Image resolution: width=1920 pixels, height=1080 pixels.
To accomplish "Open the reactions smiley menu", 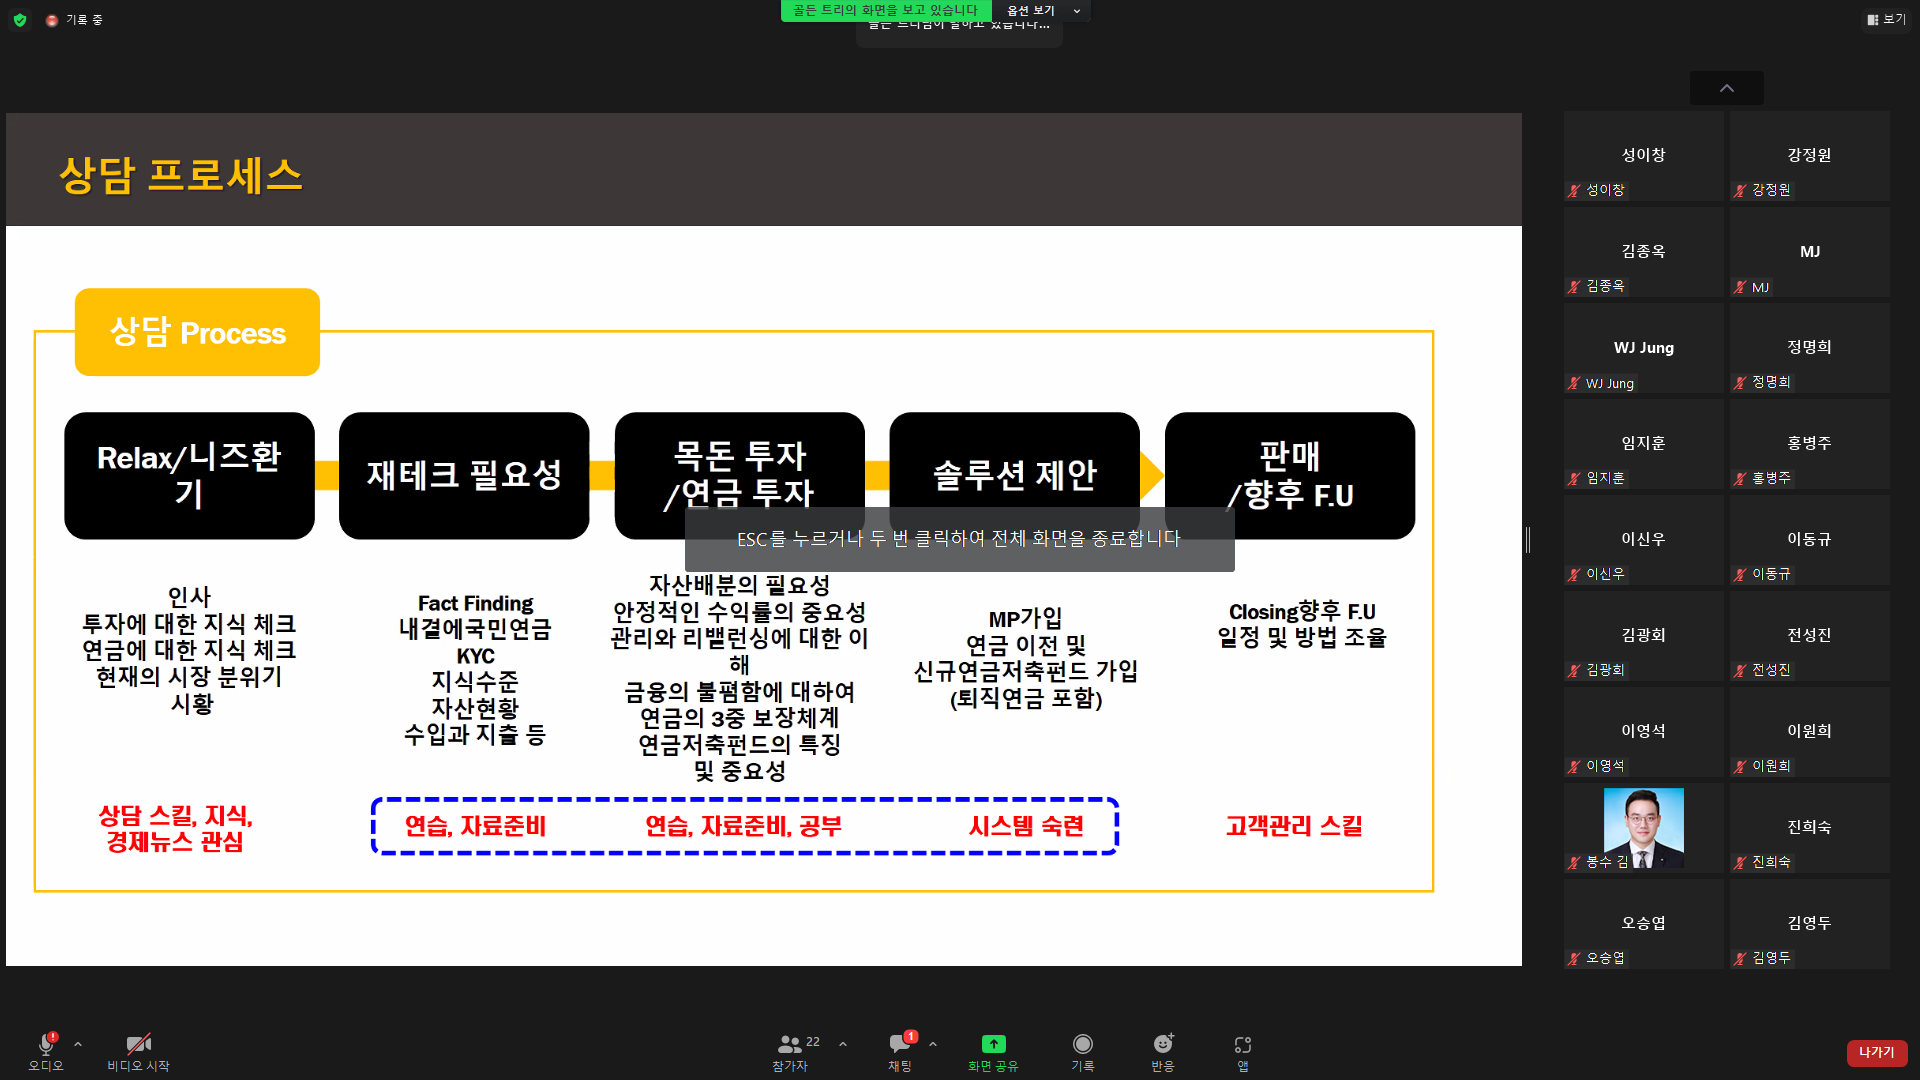I will tap(1163, 1044).
